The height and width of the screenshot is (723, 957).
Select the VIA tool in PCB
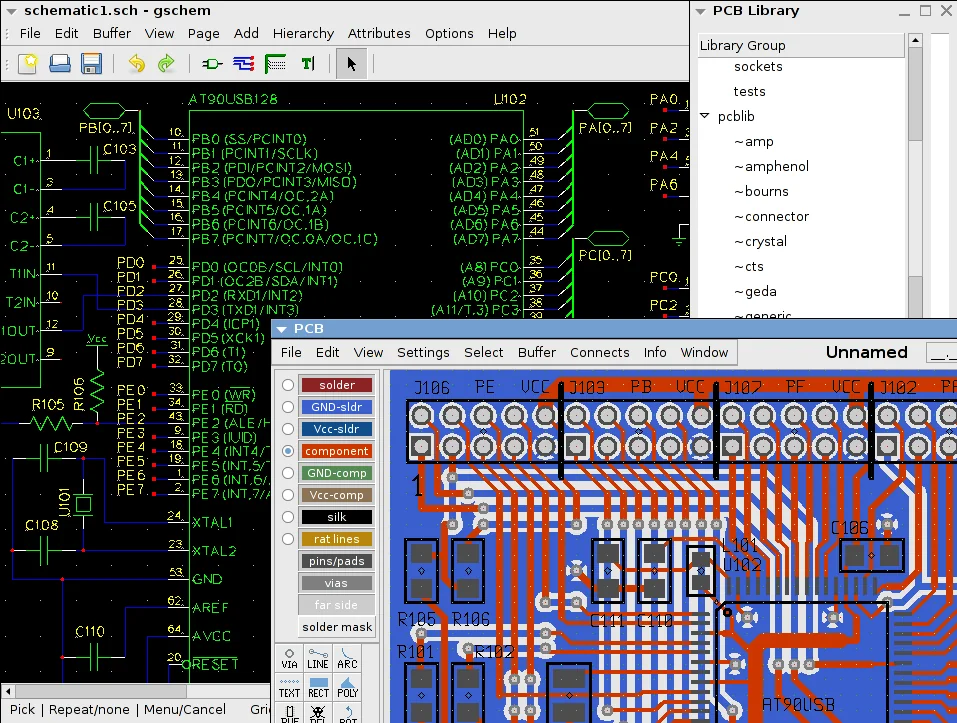(289, 660)
